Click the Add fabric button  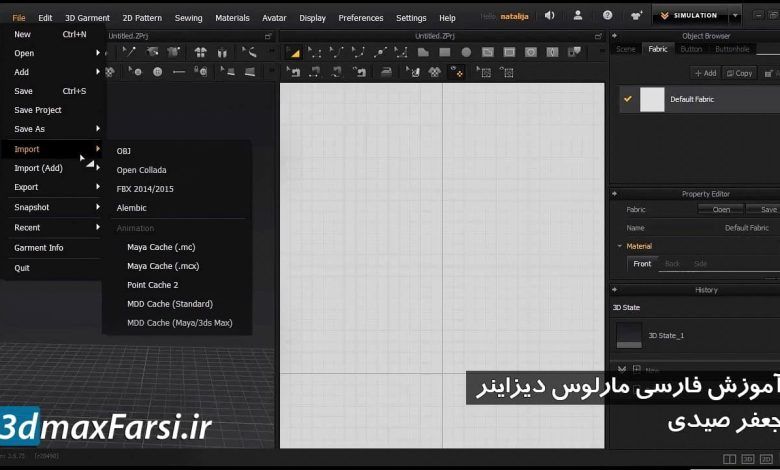(x=705, y=73)
